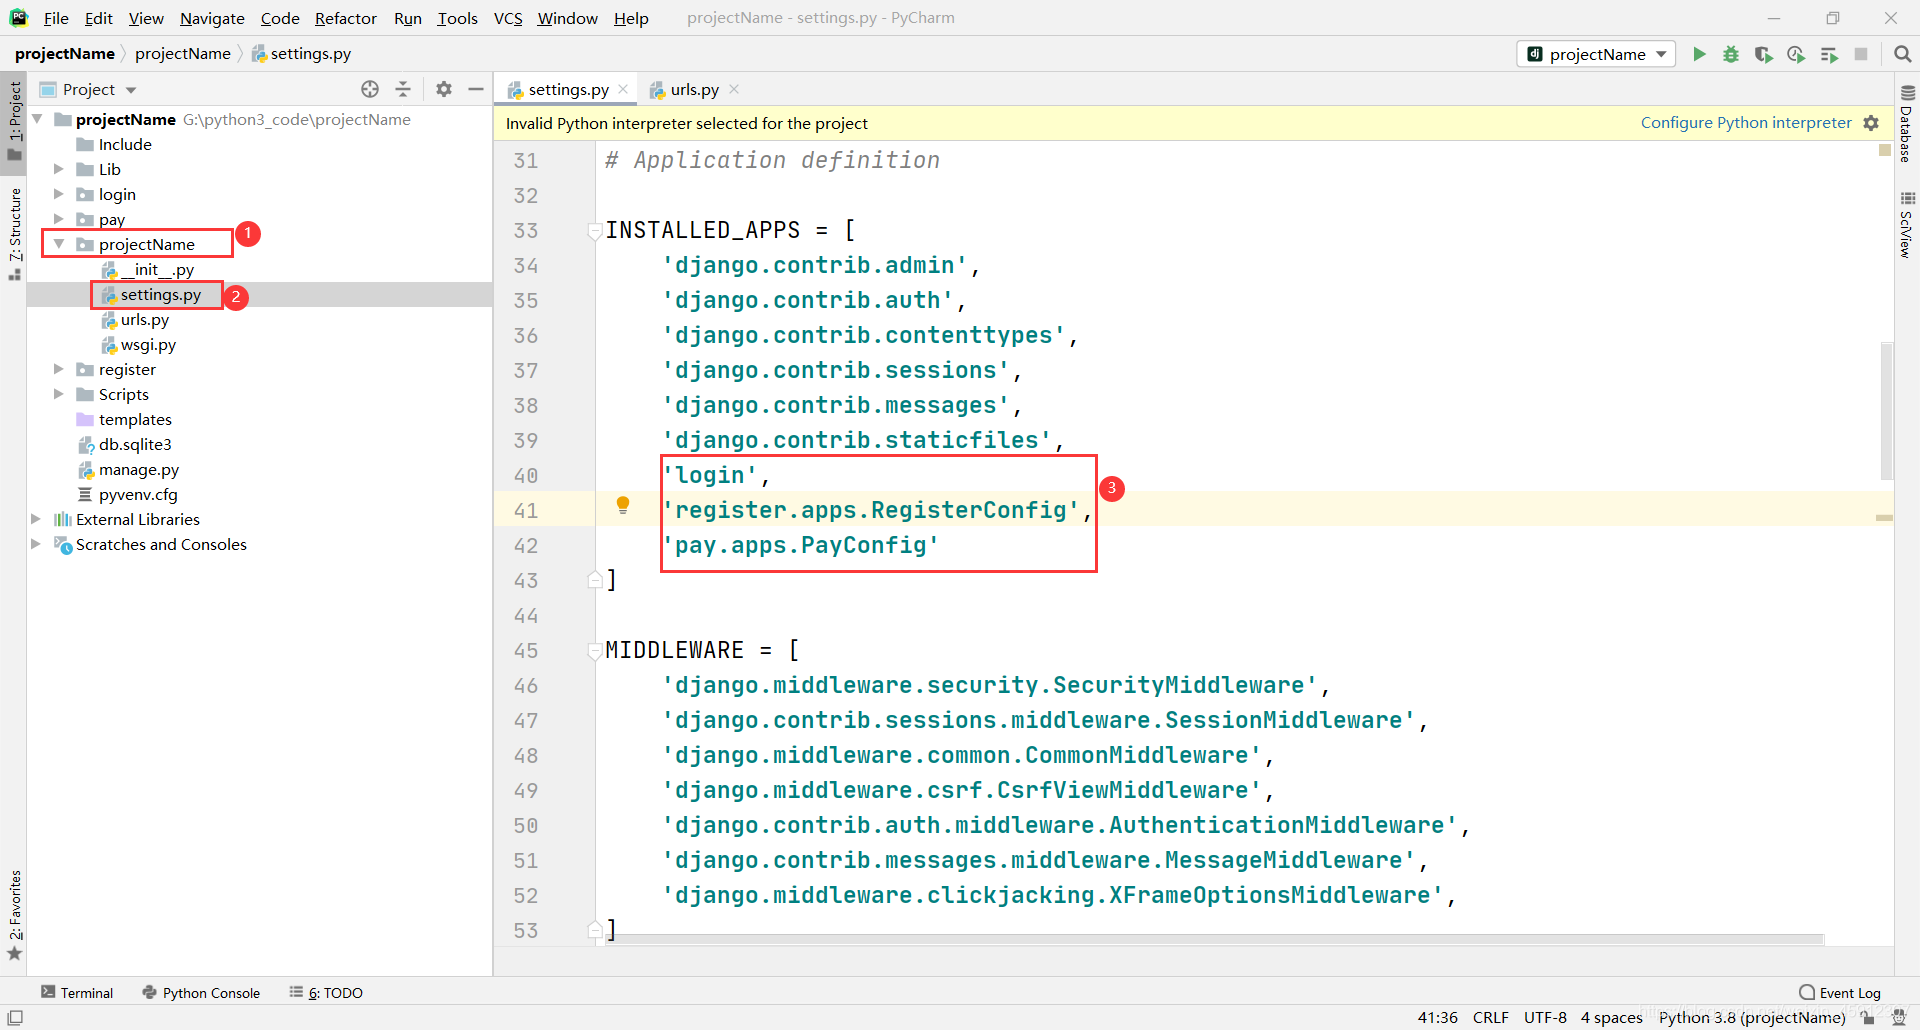The height and width of the screenshot is (1030, 1920).
Task: Expand External Libraries node
Action: tap(36, 519)
